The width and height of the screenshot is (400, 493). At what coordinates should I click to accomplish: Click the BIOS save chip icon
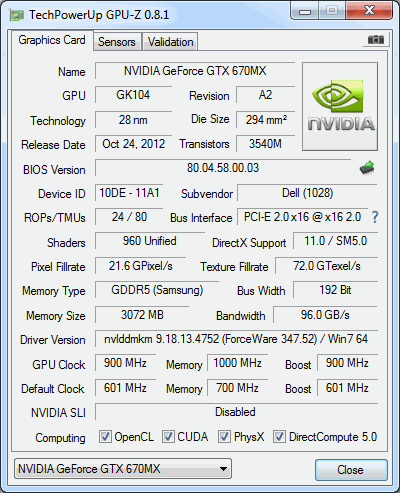click(x=367, y=168)
